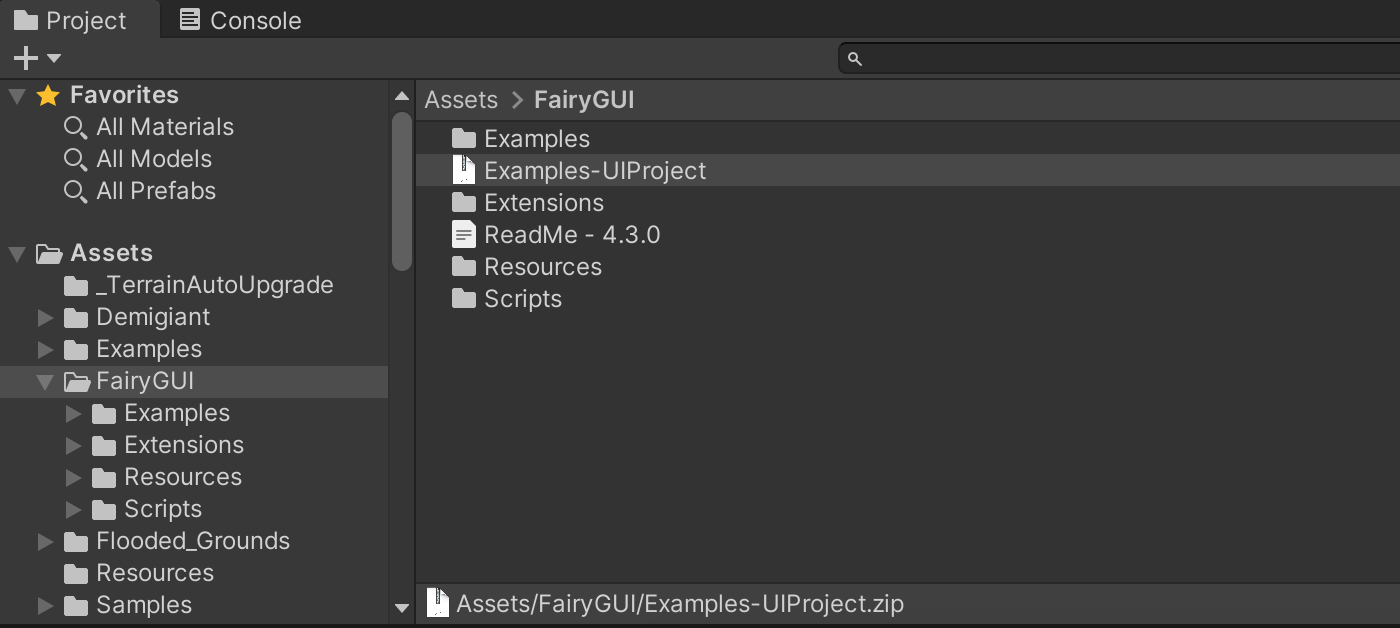Click the All Prefabs search icon

(75, 192)
